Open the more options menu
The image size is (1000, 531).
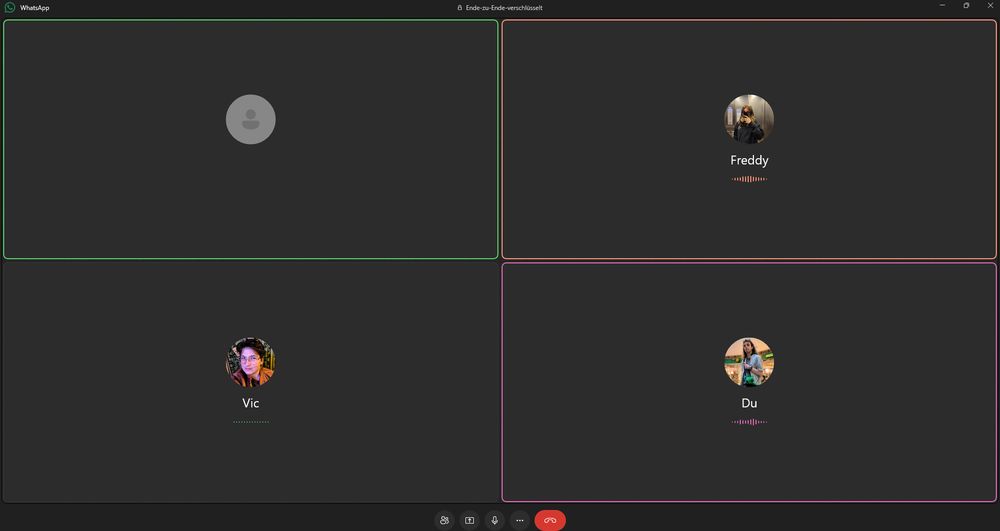(520, 520)
